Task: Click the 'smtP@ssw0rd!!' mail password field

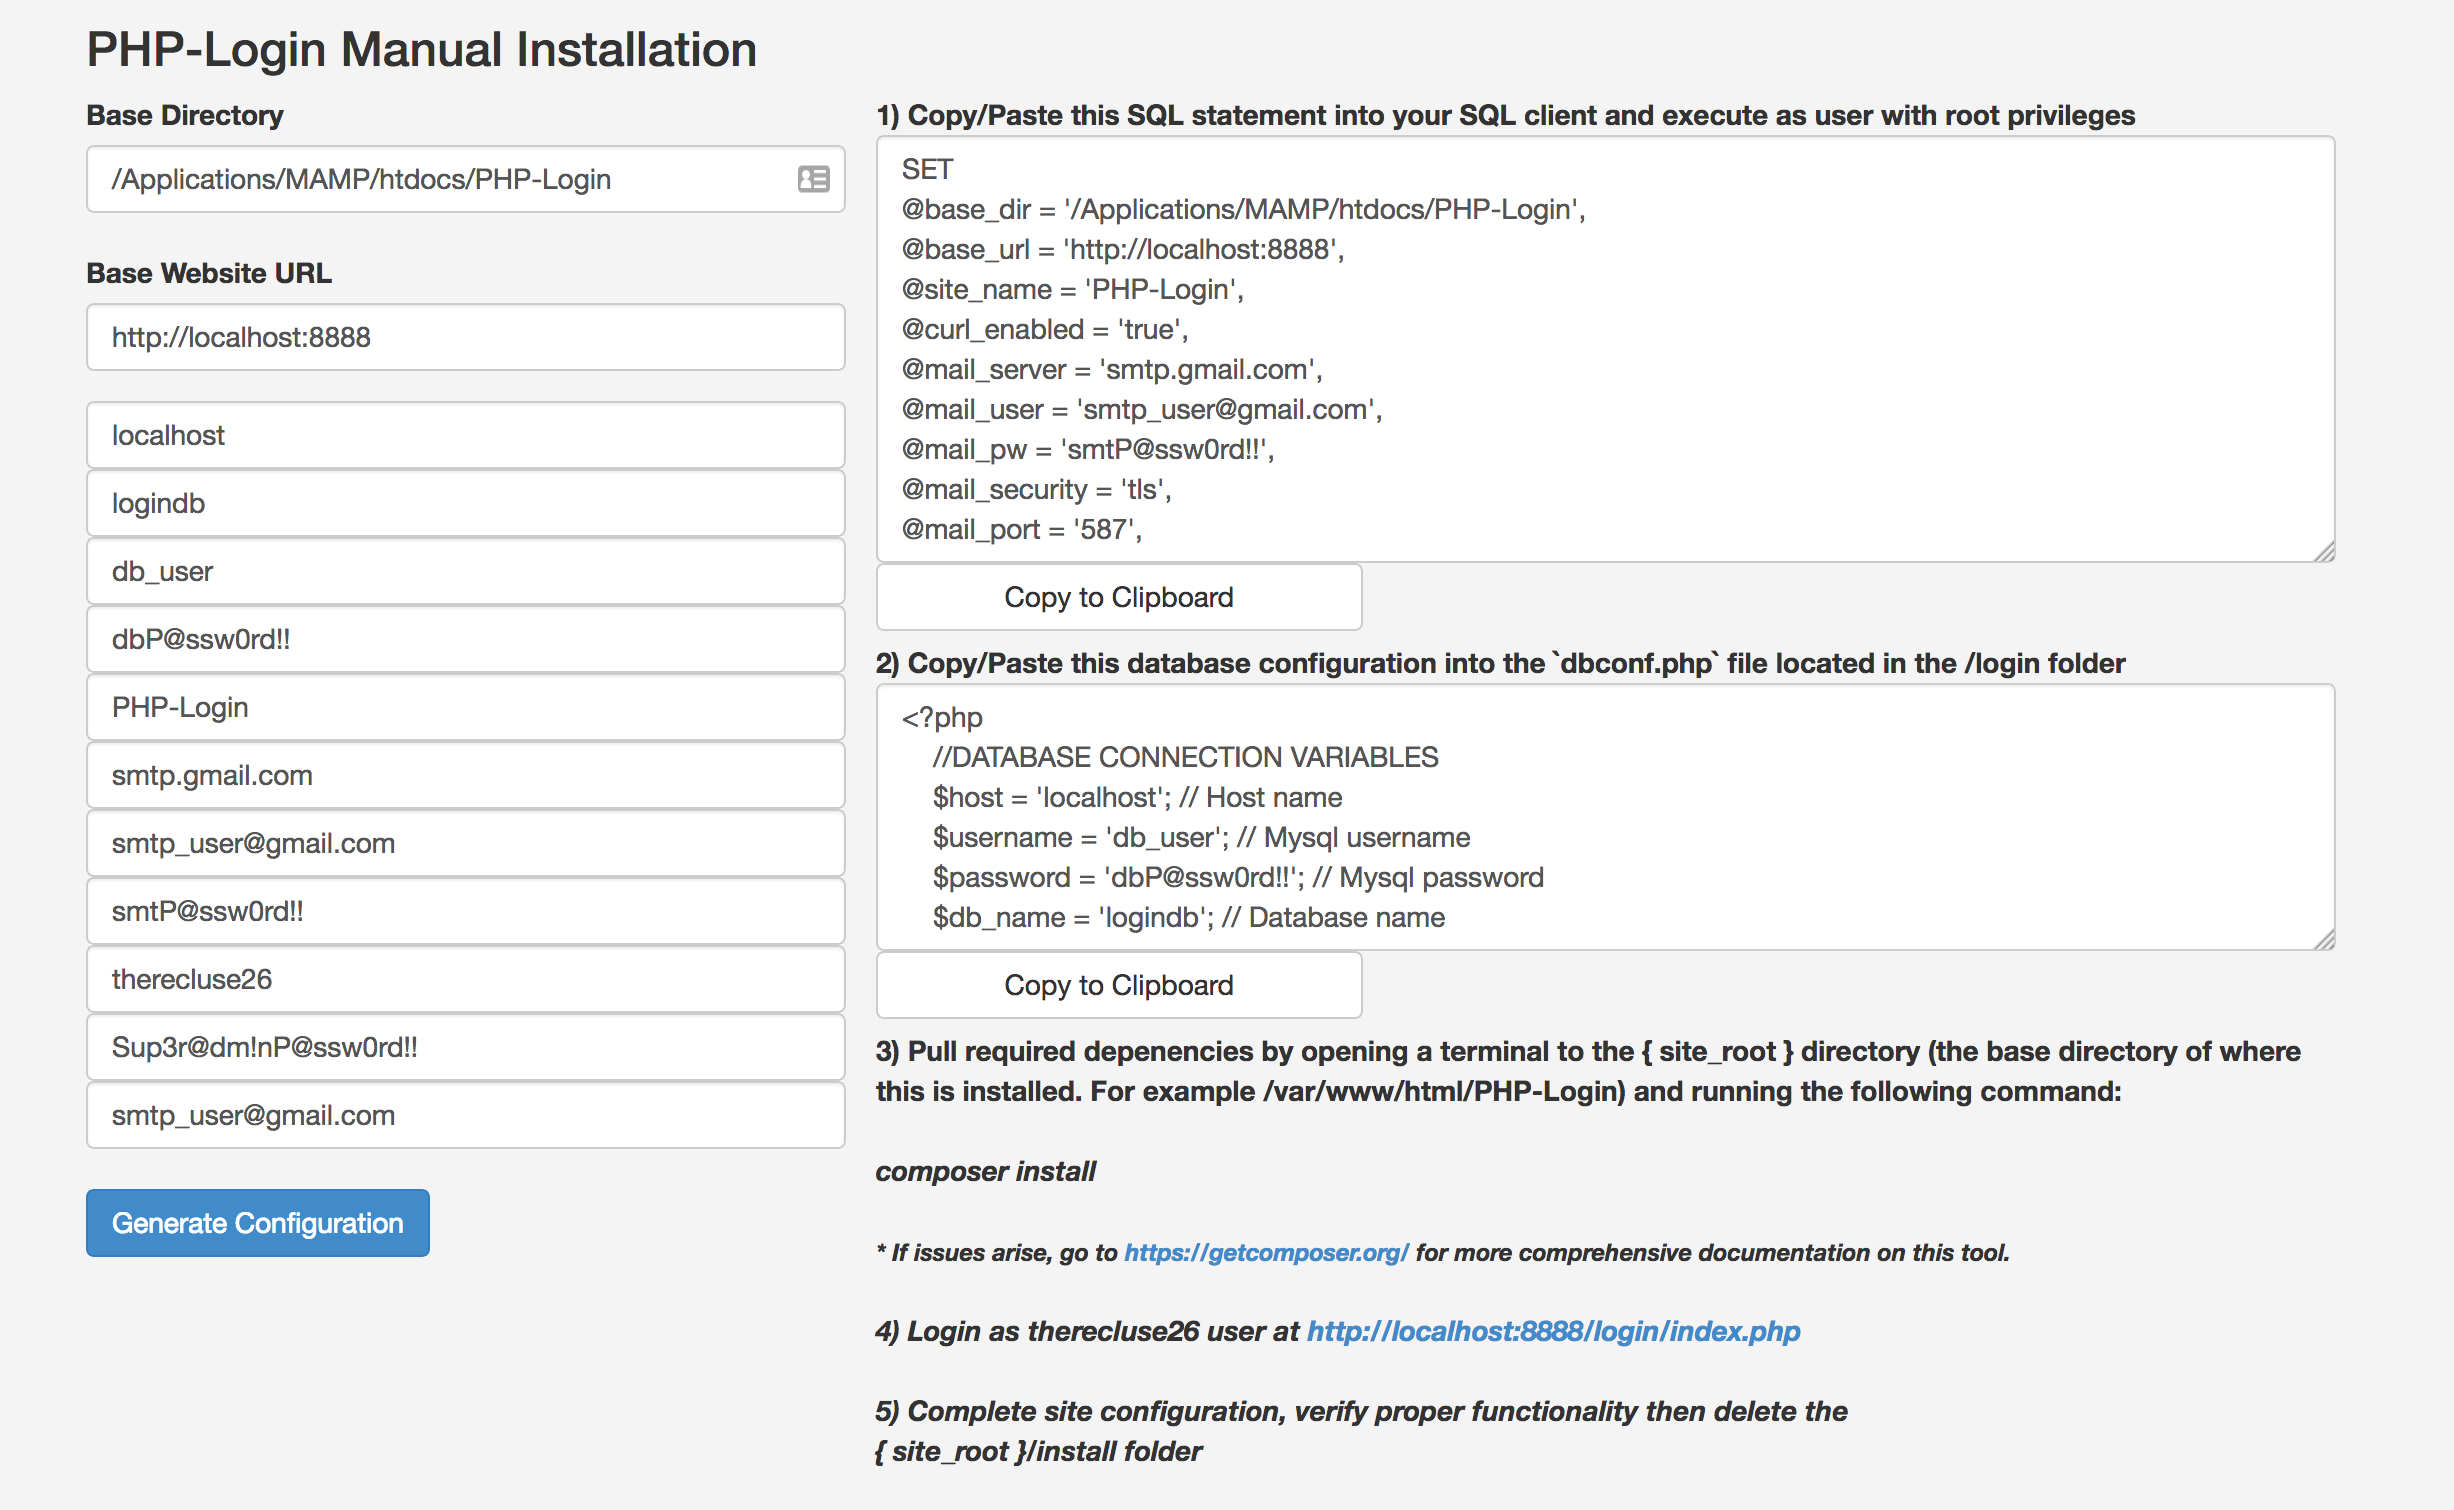Action: (x=465, y=911)
